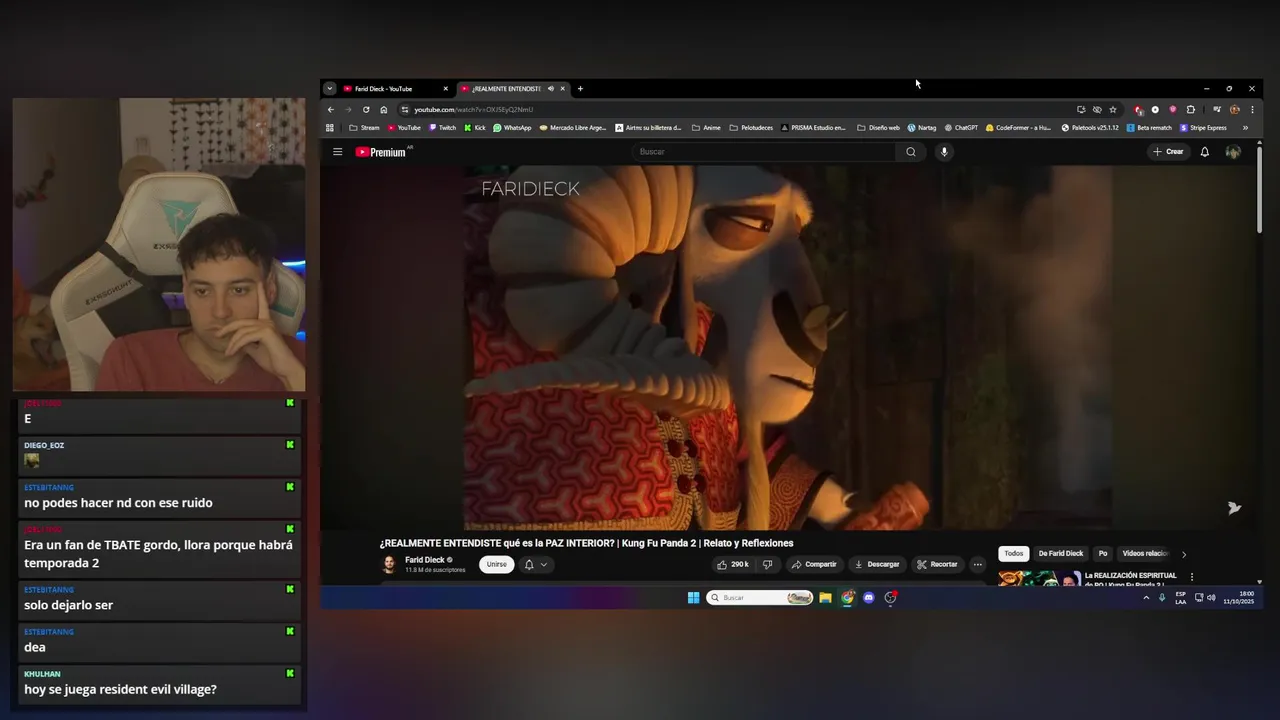Toggle channel notification bell next to Unirse

529,564
